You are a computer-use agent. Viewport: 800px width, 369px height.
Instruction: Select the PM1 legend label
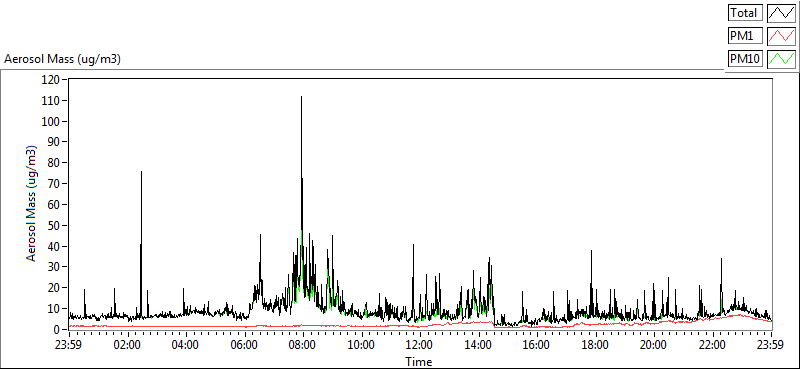745,36
